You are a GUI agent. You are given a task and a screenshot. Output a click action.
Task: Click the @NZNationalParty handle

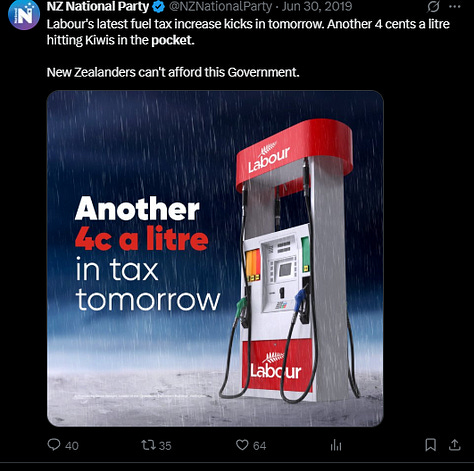(220, 7)
